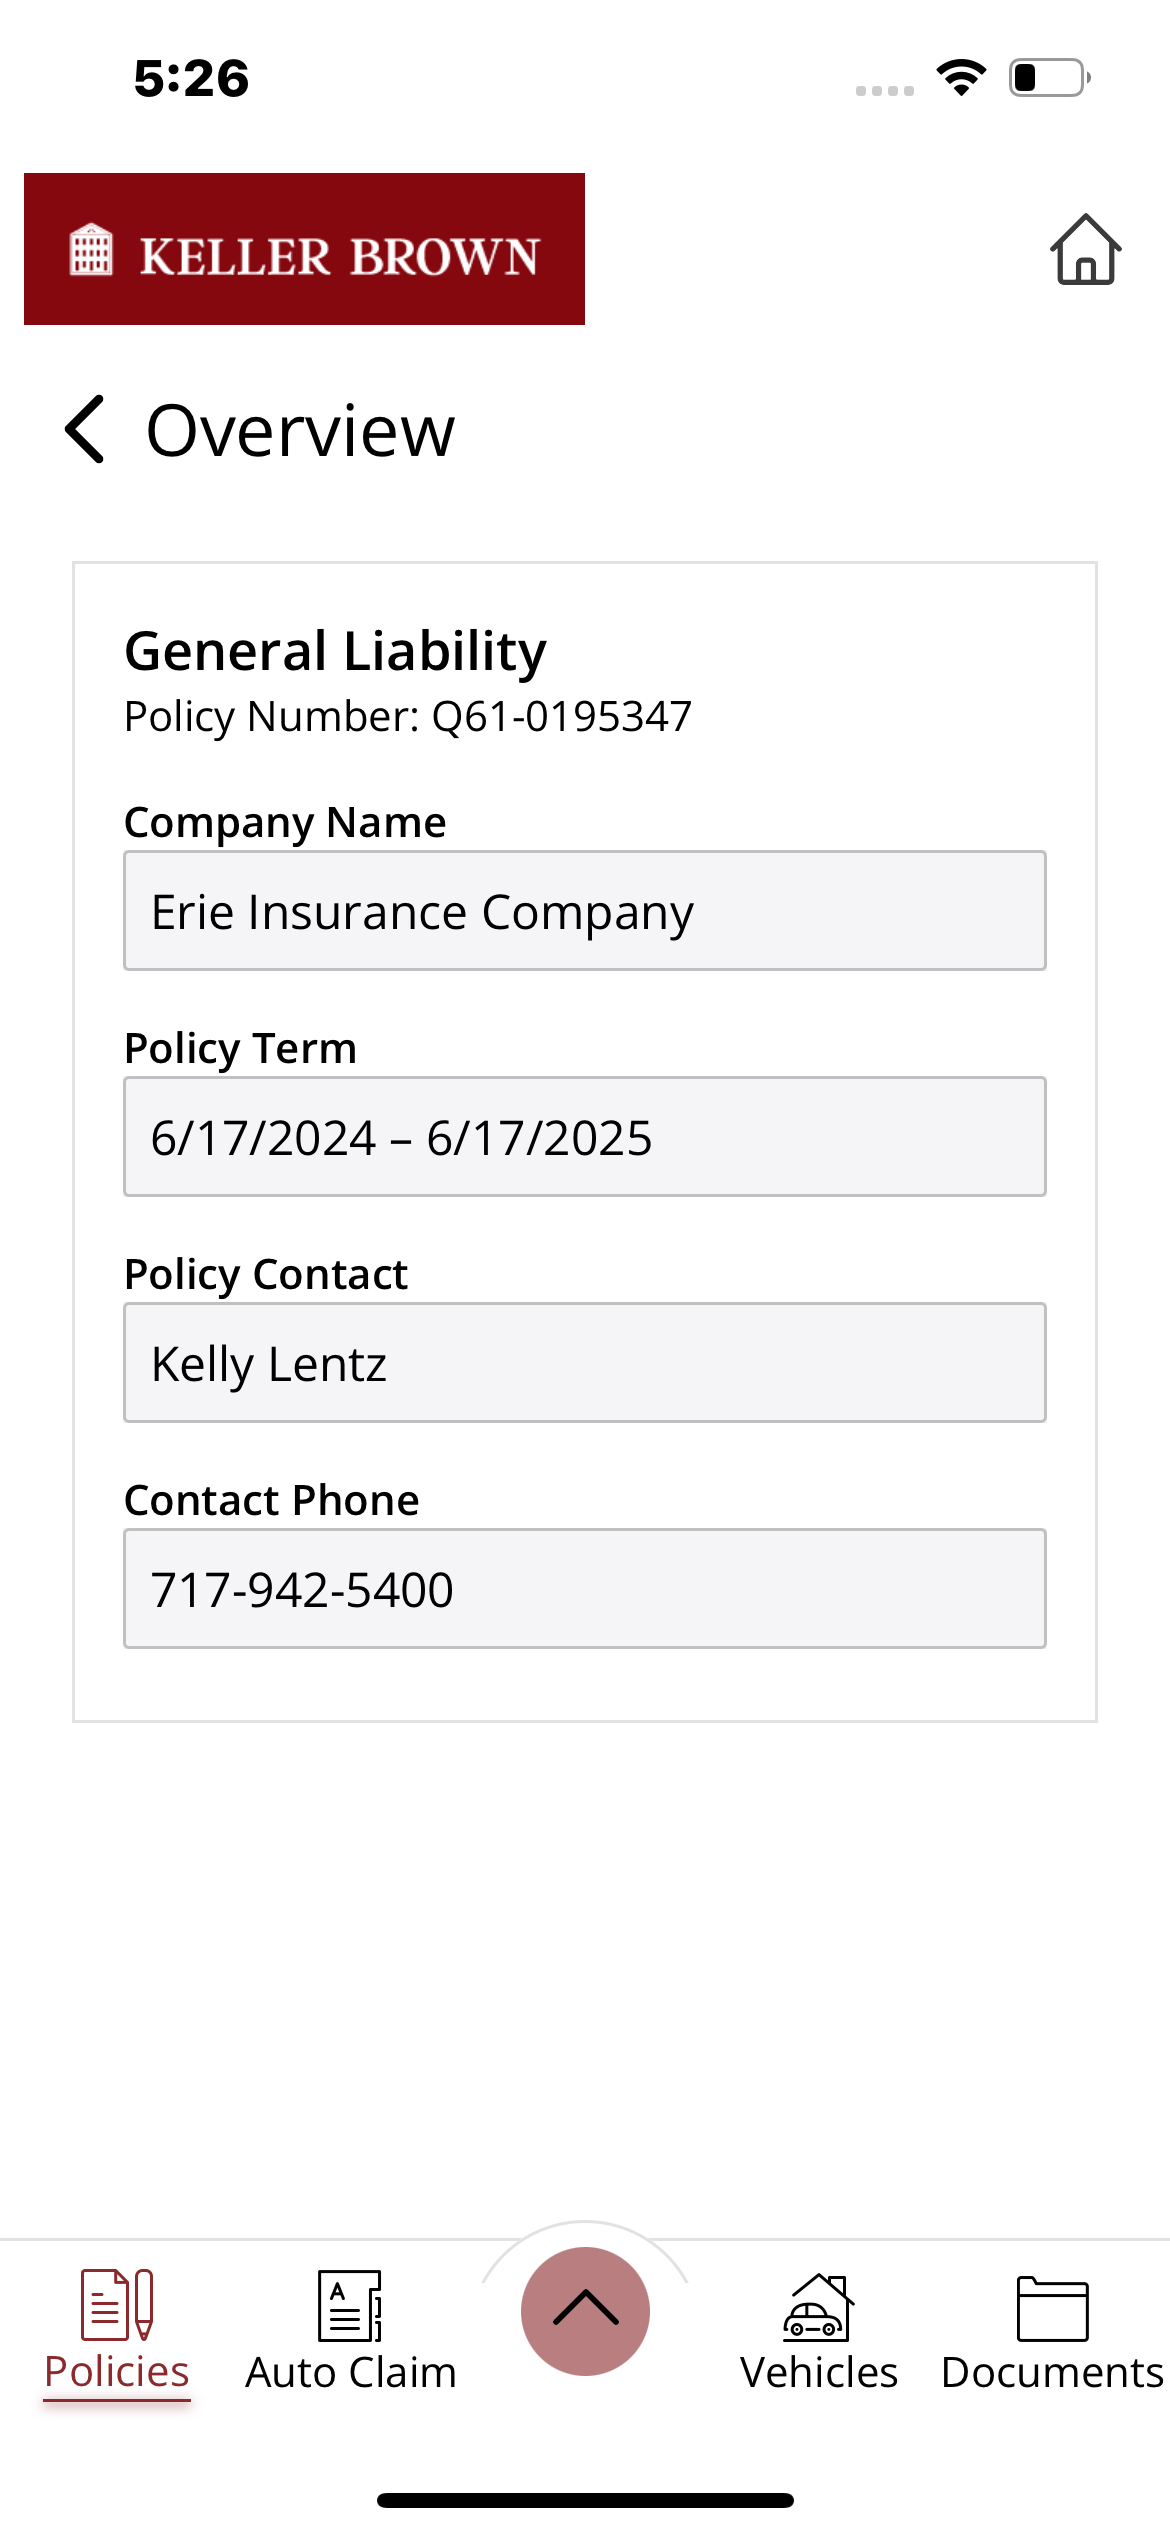Switch to the Auto Claim tab label

pyautogui.click(x=350, y=2372)
